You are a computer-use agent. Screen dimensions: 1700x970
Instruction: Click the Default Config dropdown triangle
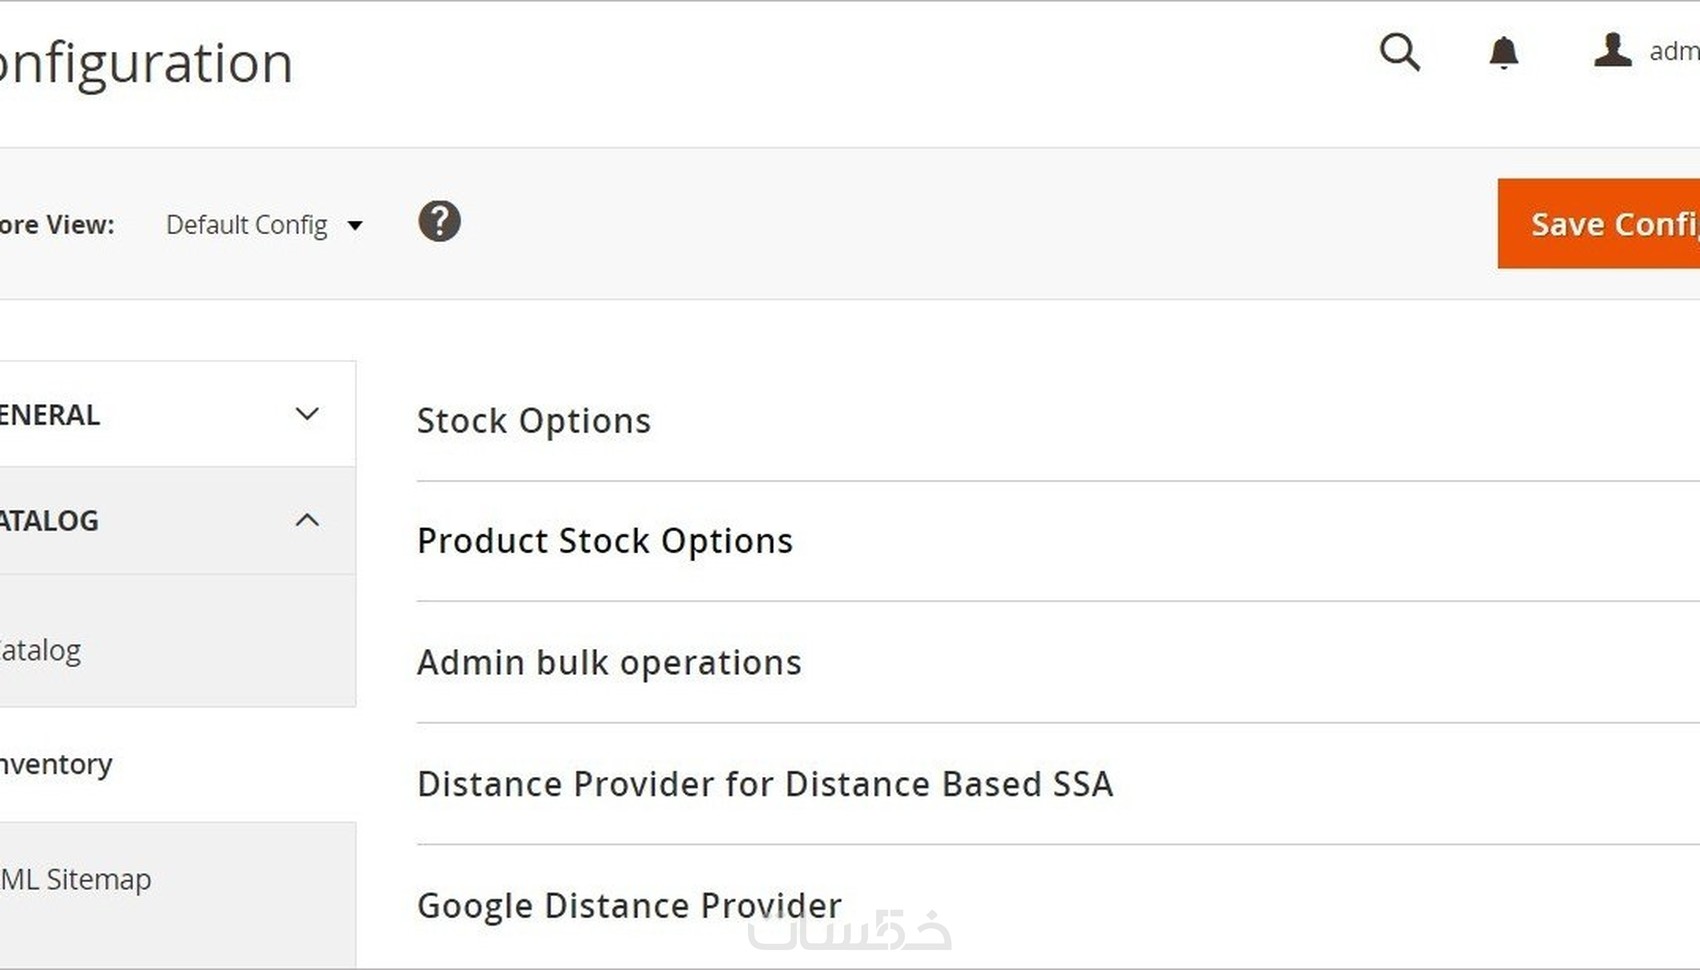tap(355, 226)
